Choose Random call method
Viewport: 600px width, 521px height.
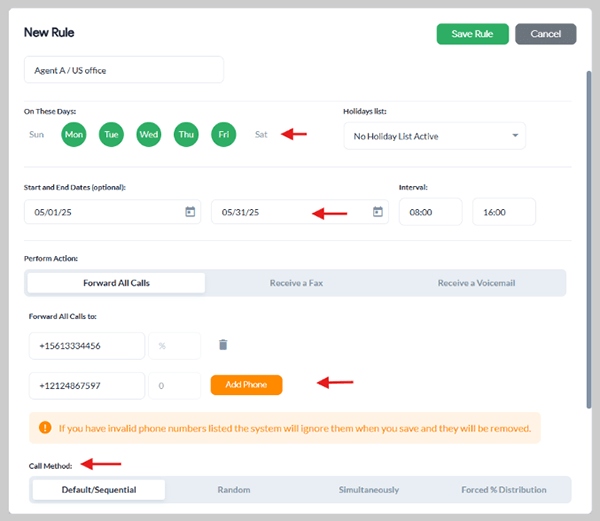[x=234, y=490]
